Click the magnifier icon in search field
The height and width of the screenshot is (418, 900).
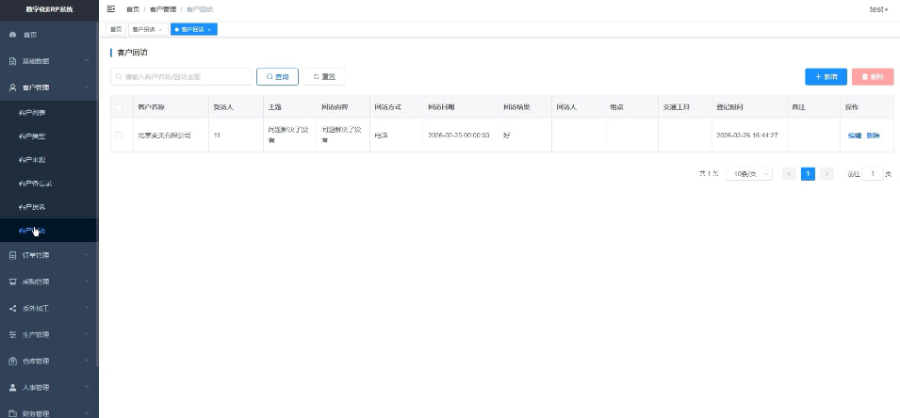[119, 76]
